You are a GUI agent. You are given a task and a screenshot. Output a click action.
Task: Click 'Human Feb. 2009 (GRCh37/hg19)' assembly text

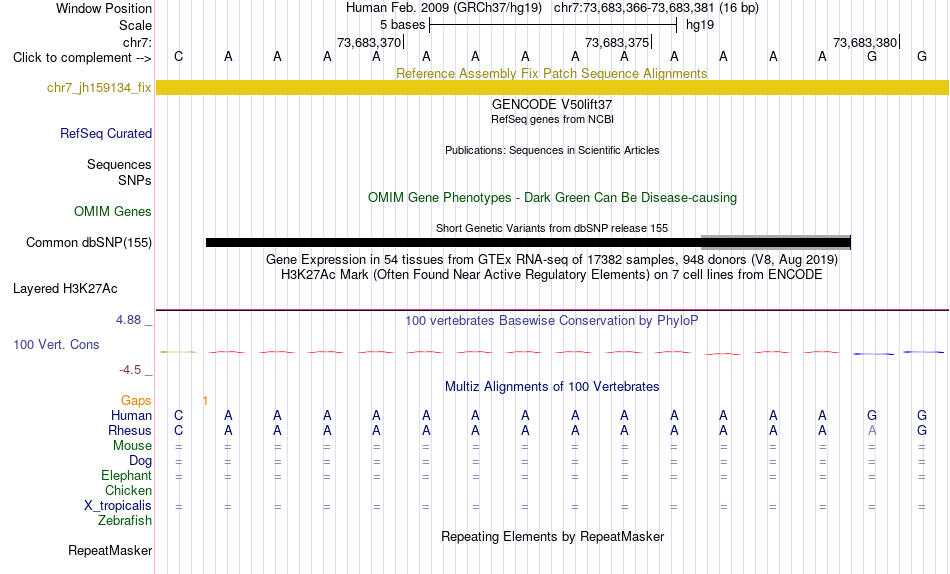pos(445,8)
